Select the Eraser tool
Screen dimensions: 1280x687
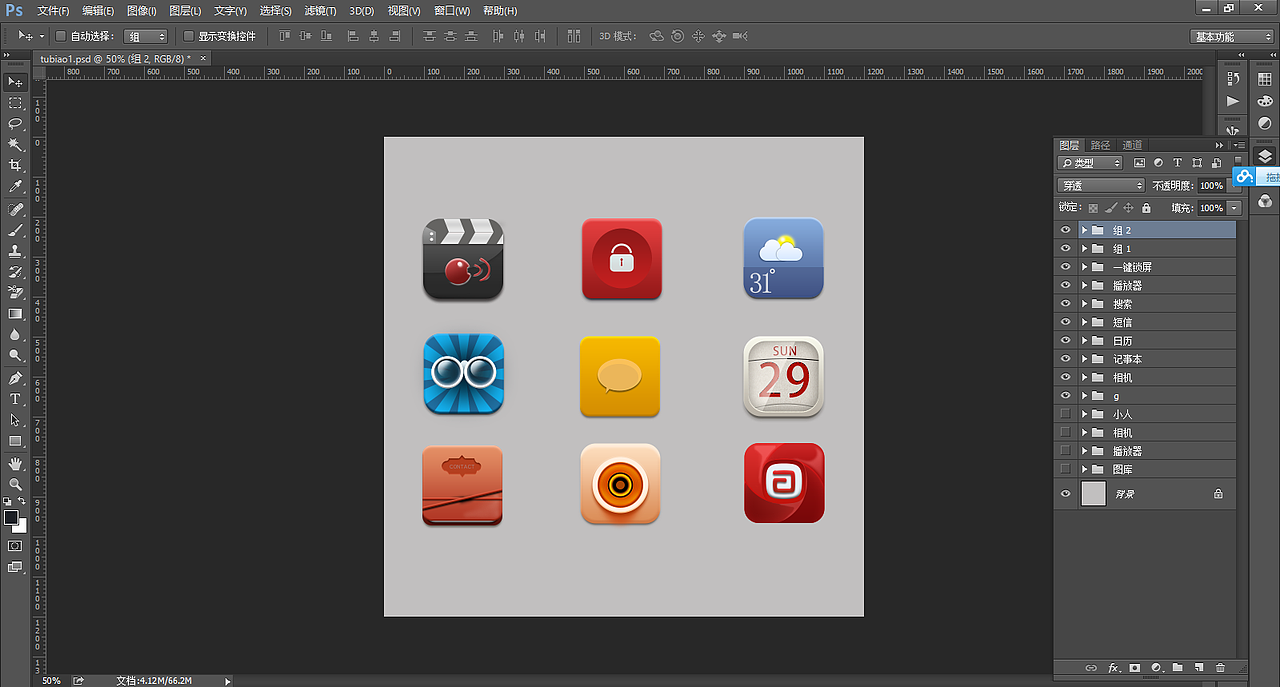point(15,293)
